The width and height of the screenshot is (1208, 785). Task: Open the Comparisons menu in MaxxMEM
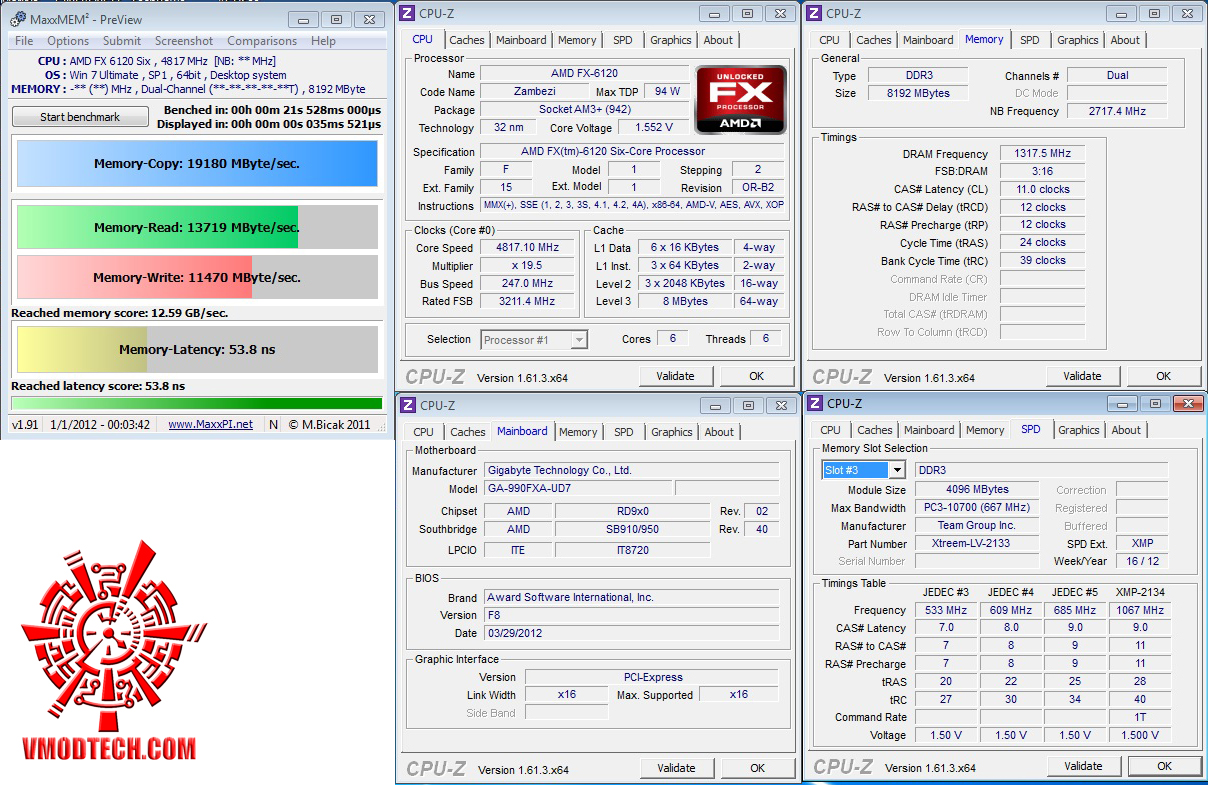(x=262, y=41)
